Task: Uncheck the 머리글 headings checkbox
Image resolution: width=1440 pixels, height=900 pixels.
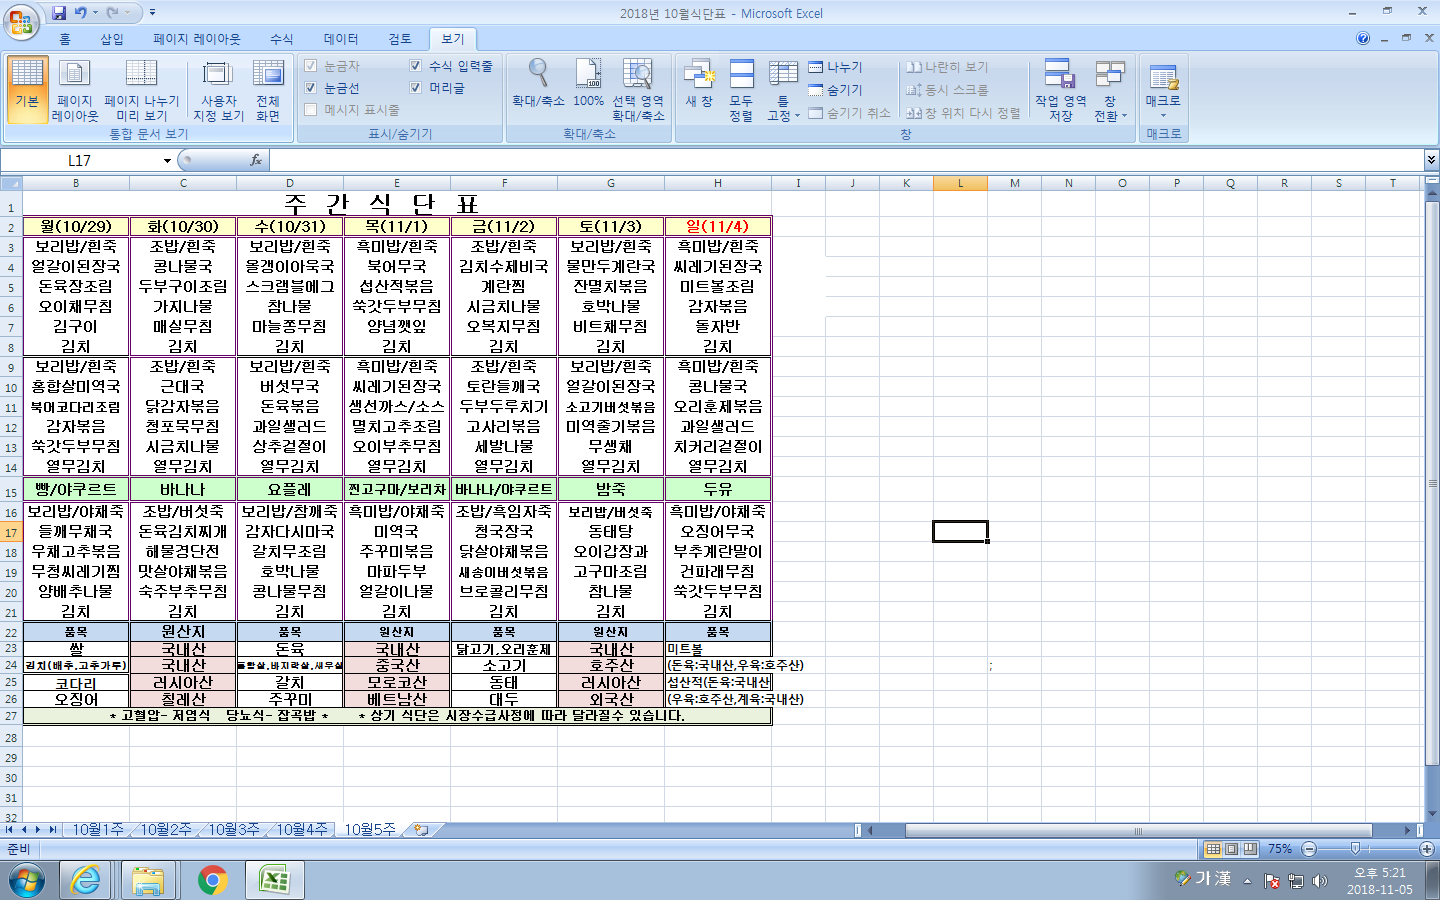Action: [x=416, y=88]
